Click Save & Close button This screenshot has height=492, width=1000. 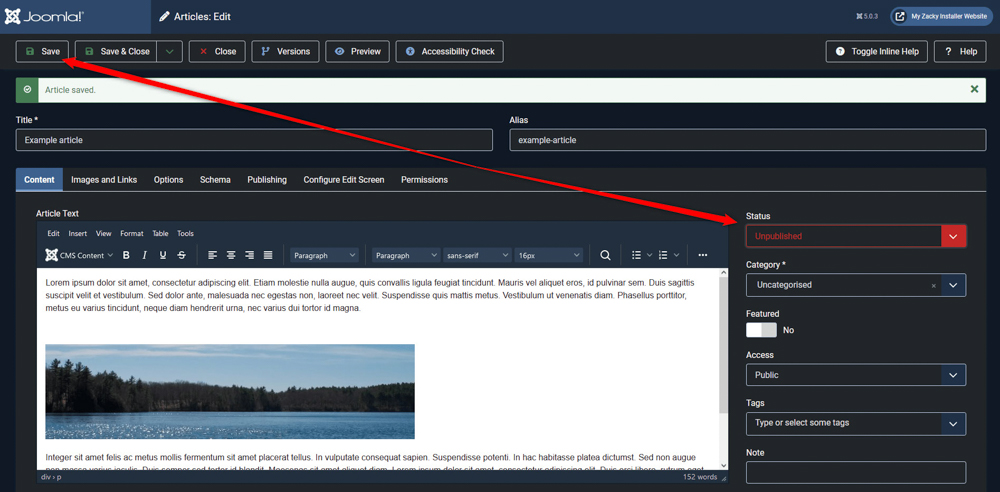[x=116, y=52]
